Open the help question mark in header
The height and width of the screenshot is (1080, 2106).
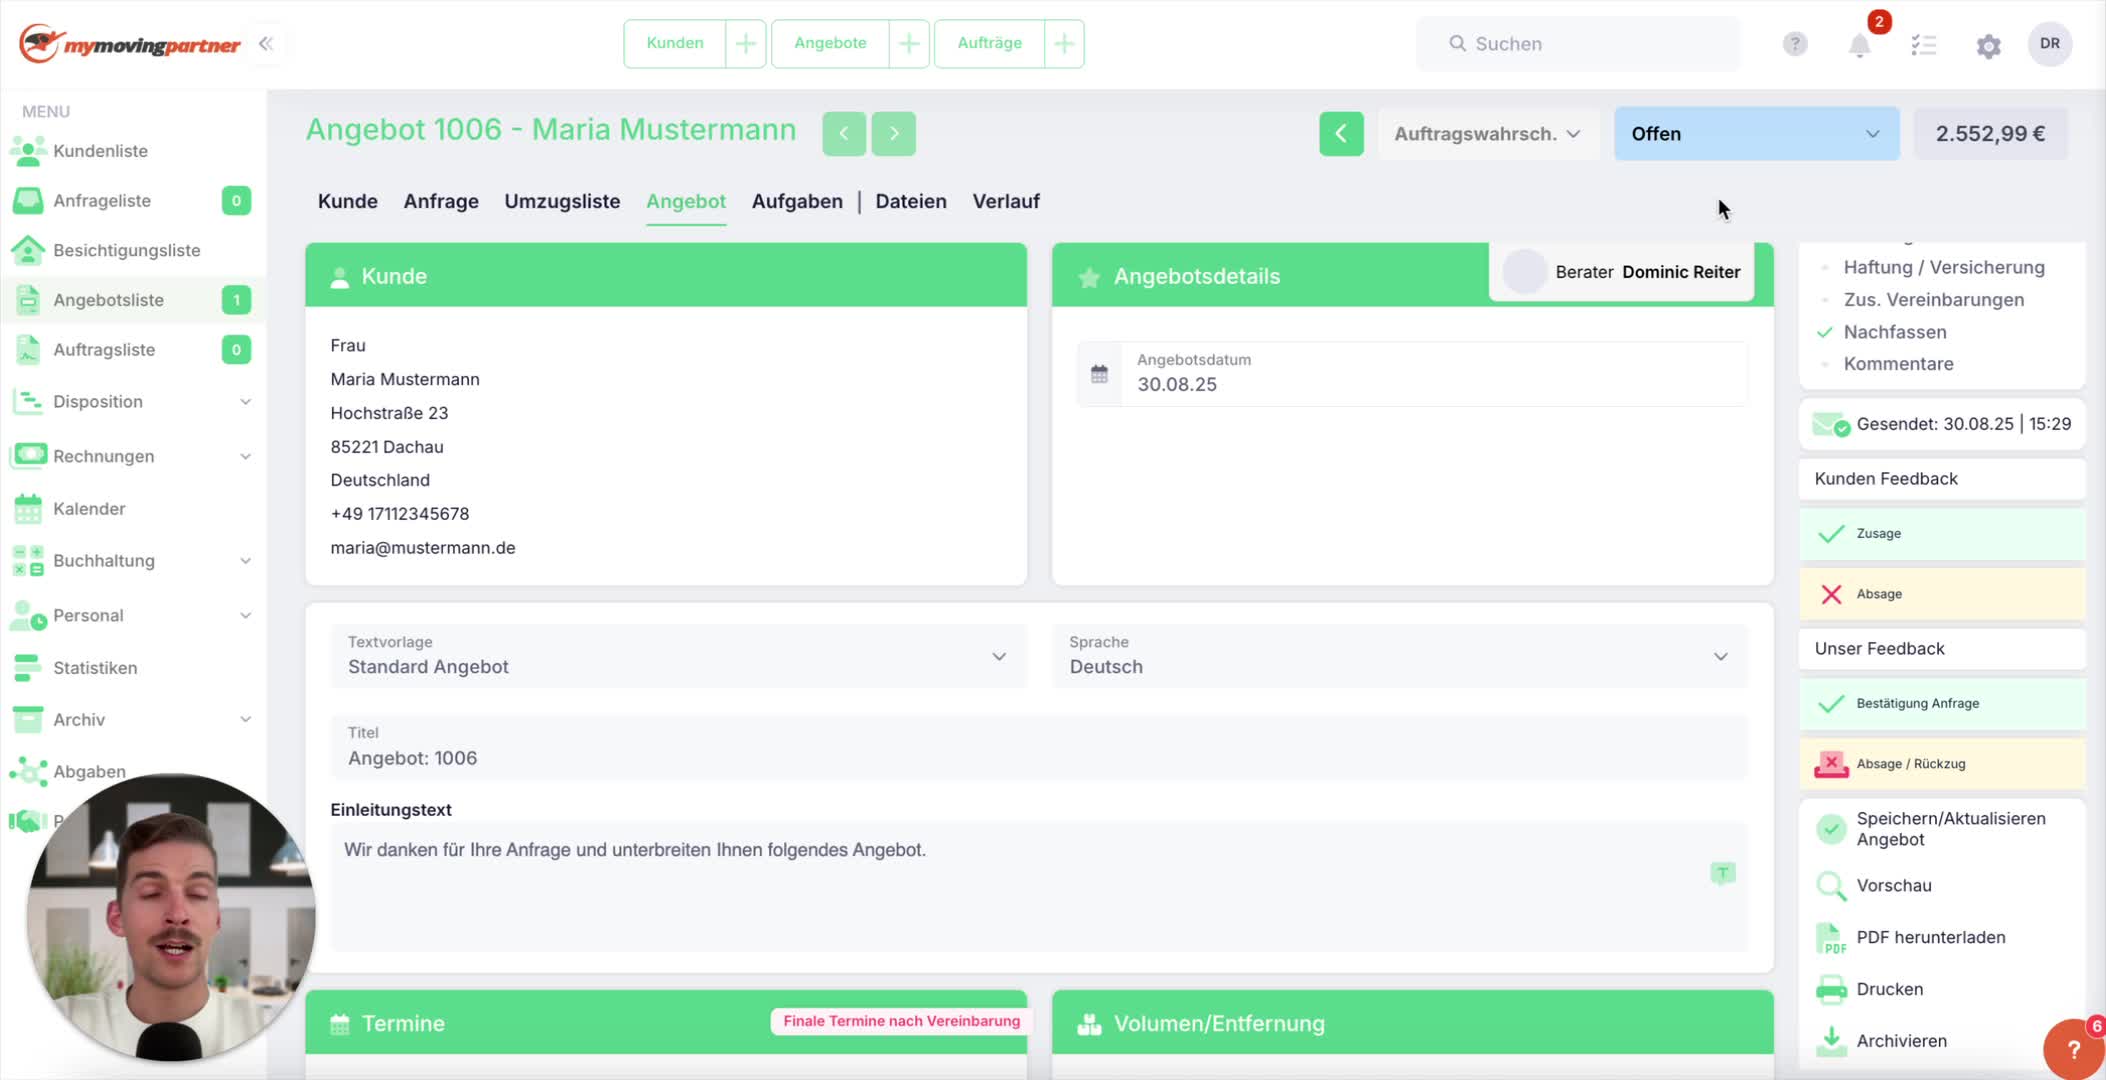point(1795,44)
